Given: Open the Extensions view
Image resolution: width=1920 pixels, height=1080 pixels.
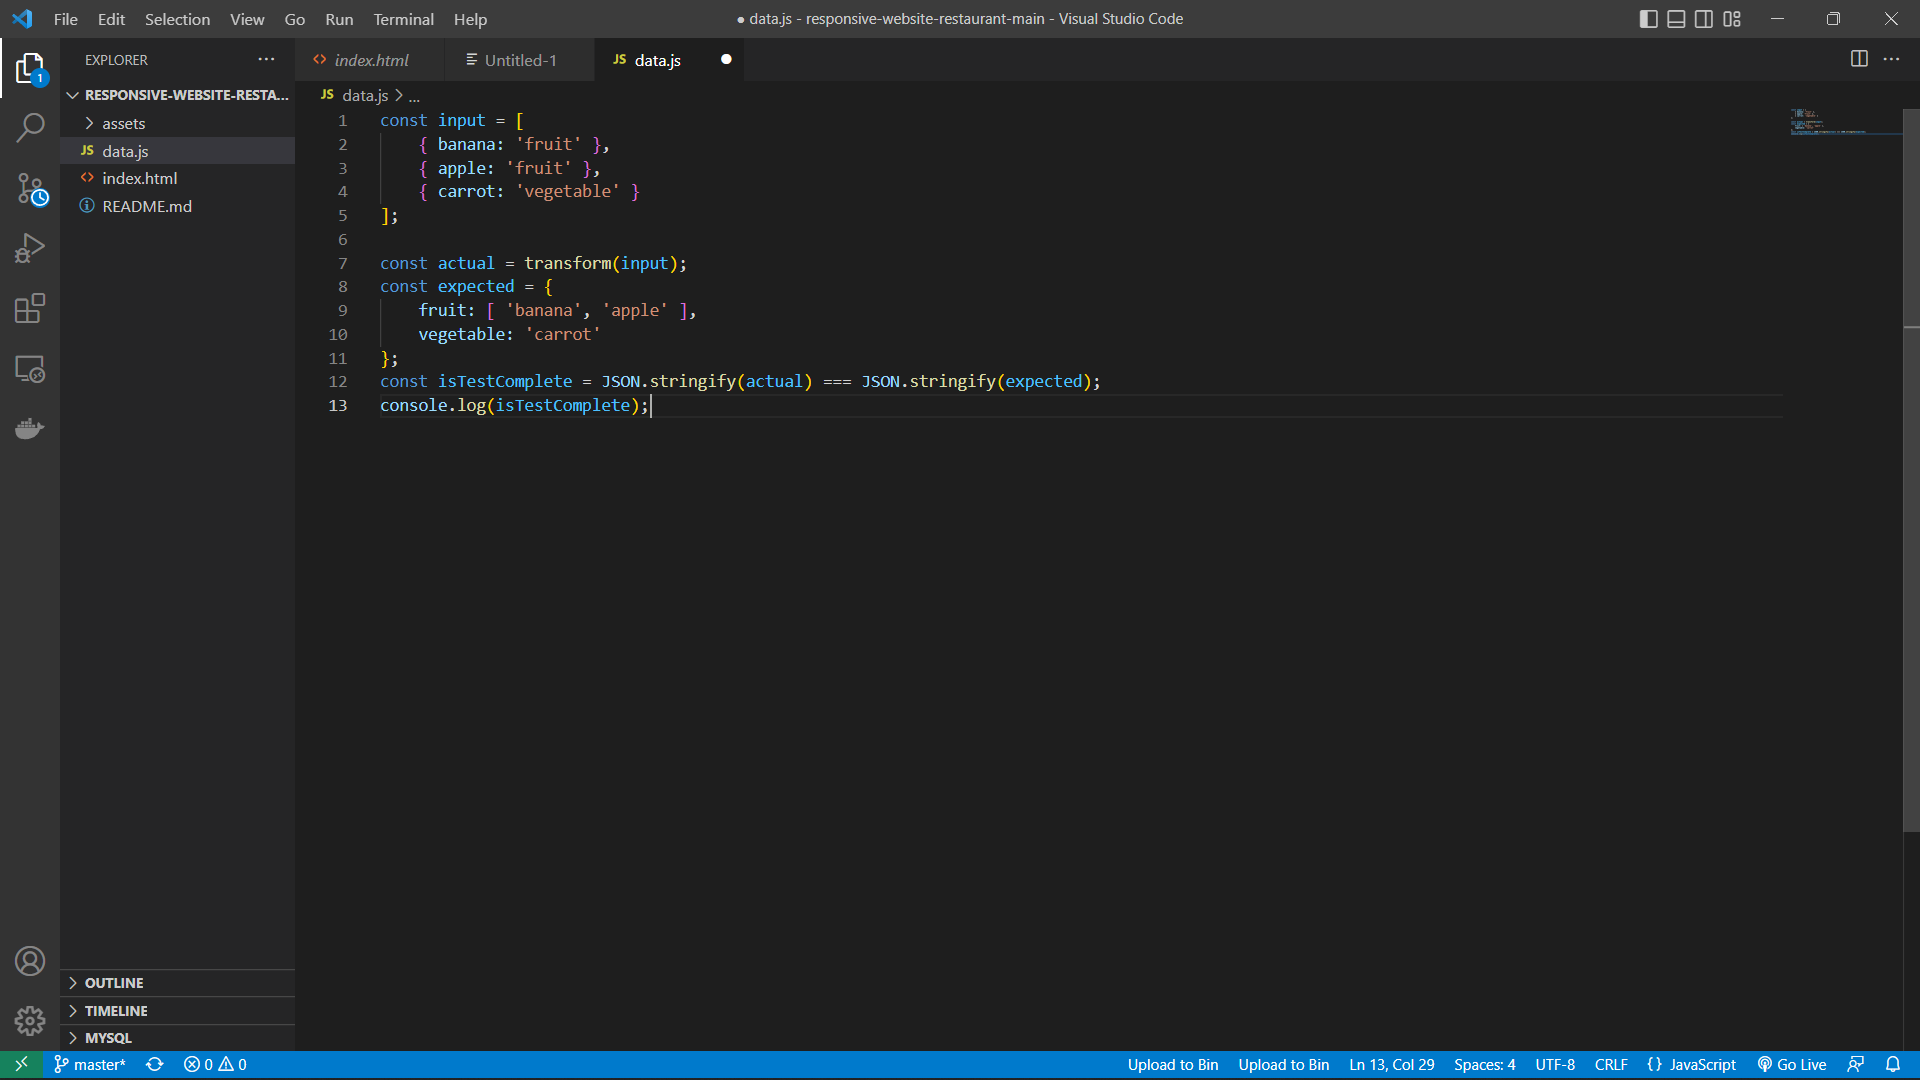Looking at the screenshot, I should pyautogui.click(x=30, y=308).
